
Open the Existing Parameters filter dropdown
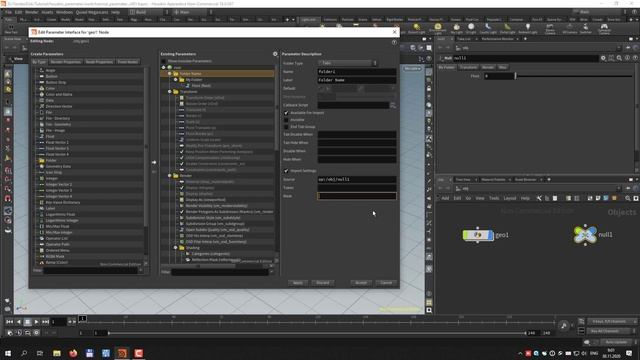click(x=272, y=272)
